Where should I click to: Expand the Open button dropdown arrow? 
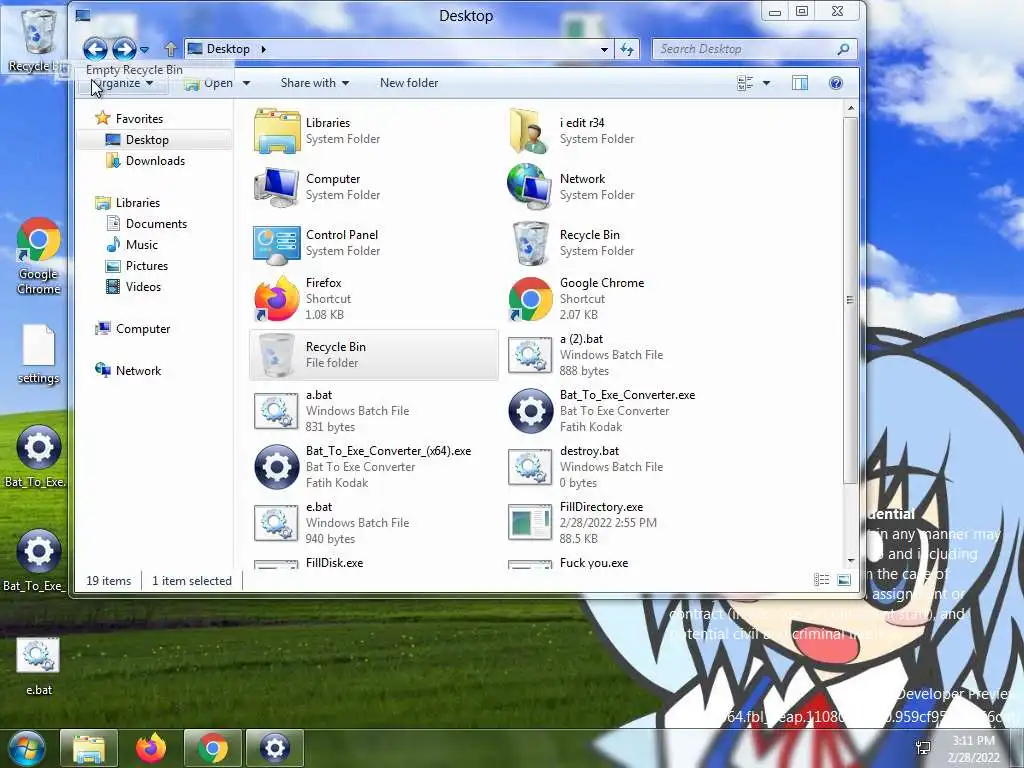pyautogui.click(x=246, y=83)
